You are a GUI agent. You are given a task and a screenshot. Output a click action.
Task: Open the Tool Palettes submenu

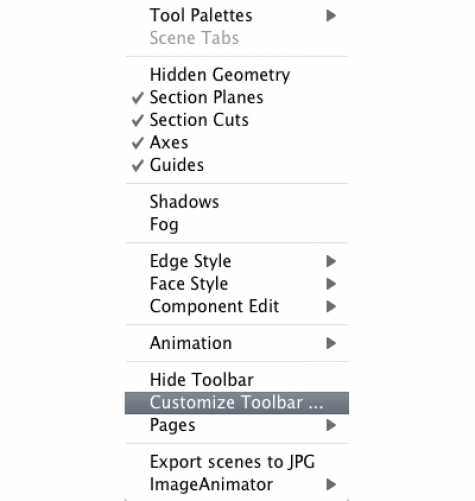(x=237, y=15)
